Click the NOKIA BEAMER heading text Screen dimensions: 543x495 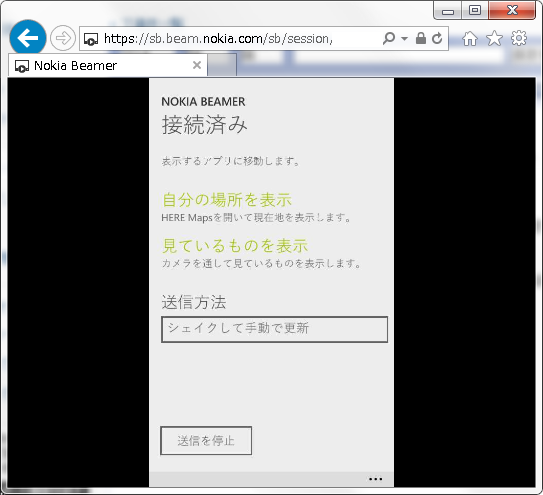(x=203, y=102)
